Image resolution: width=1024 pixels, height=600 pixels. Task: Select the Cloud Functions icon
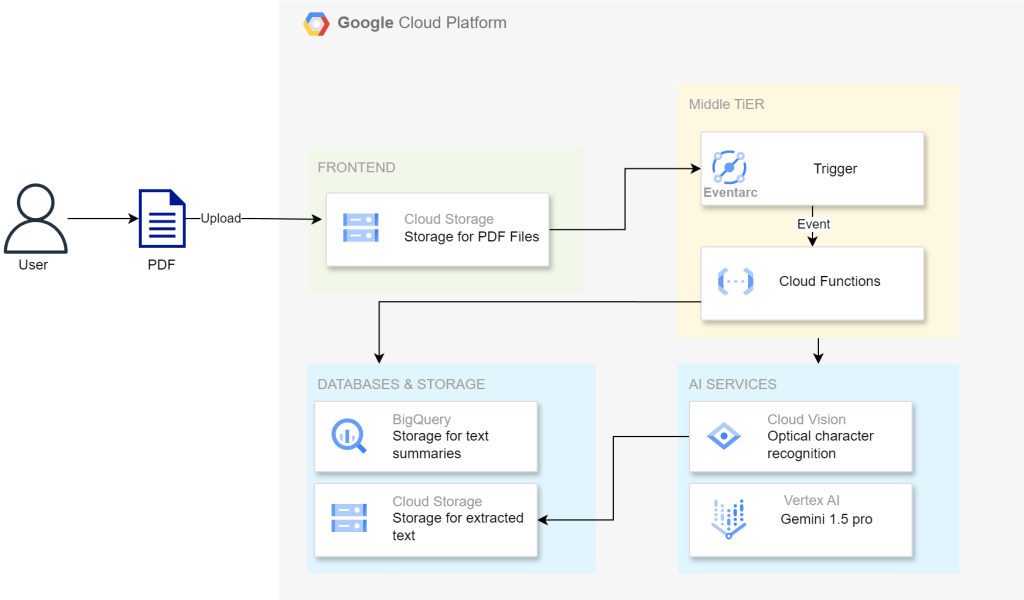(735, 281)
